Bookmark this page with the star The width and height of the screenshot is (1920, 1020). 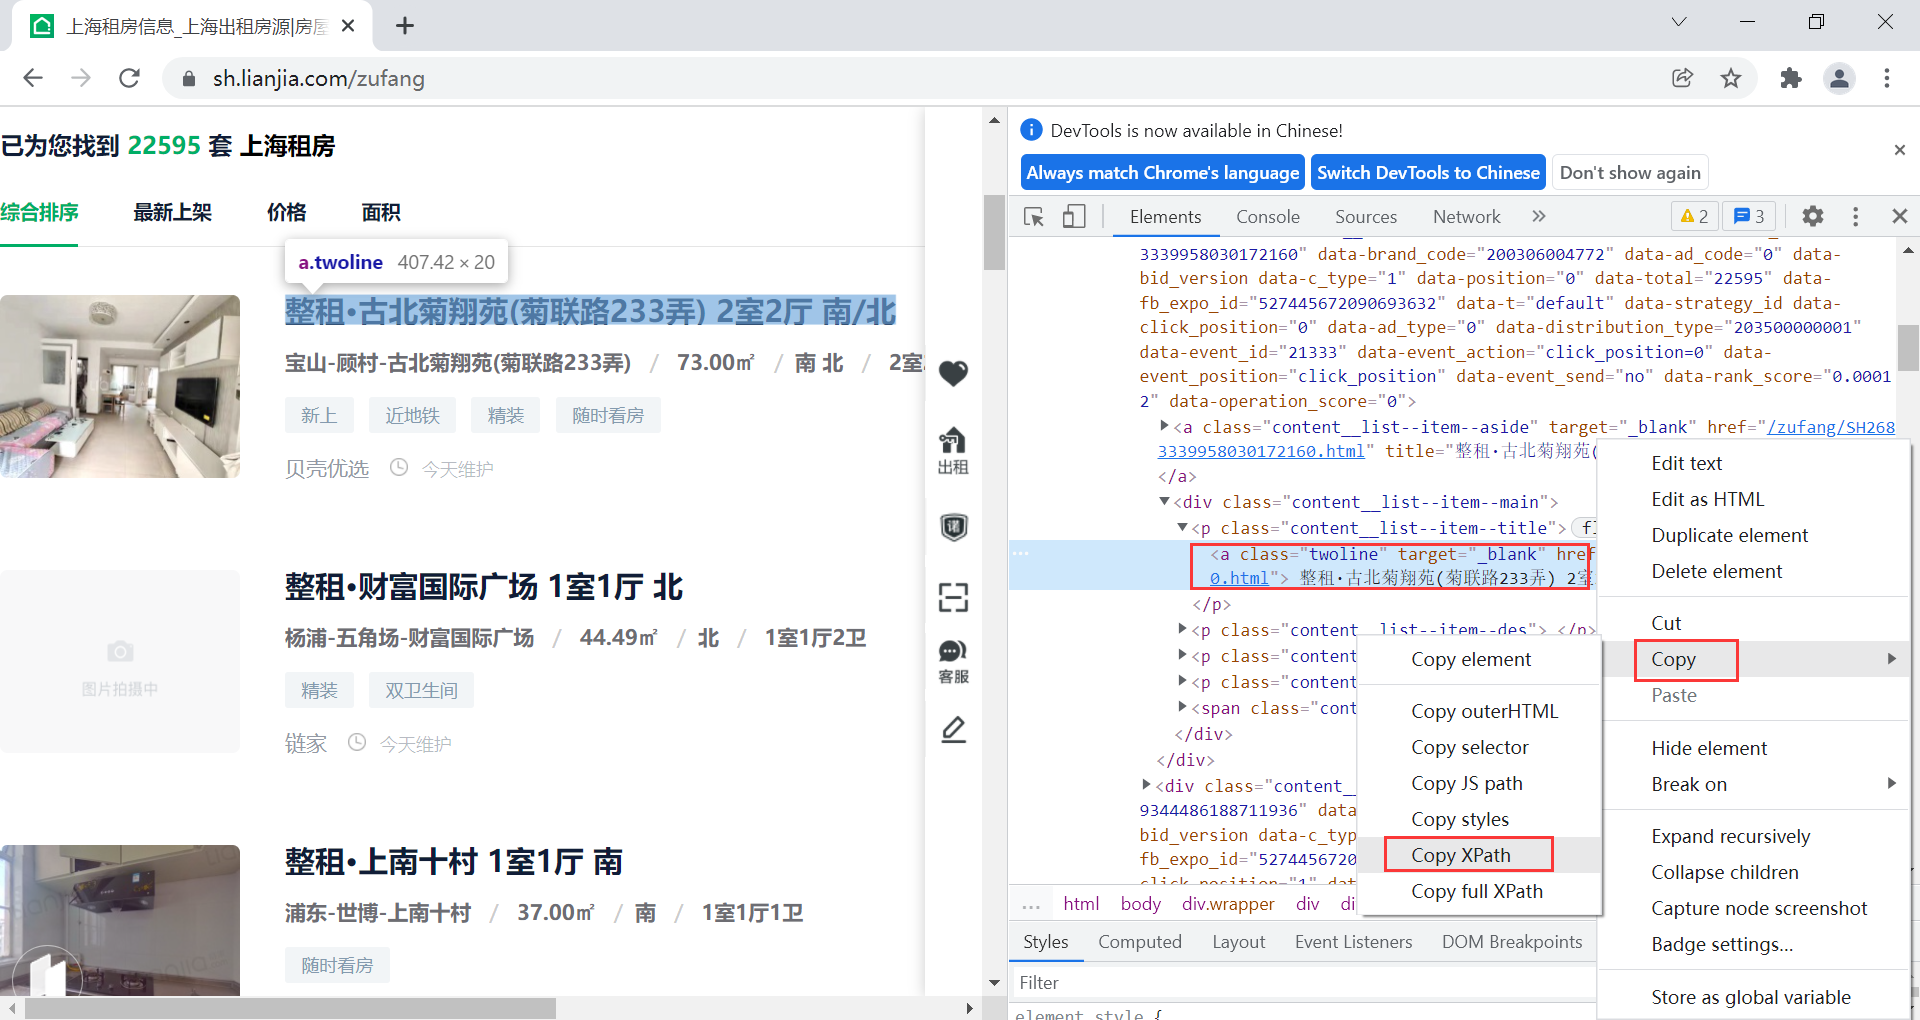(x=1731, y=78)
